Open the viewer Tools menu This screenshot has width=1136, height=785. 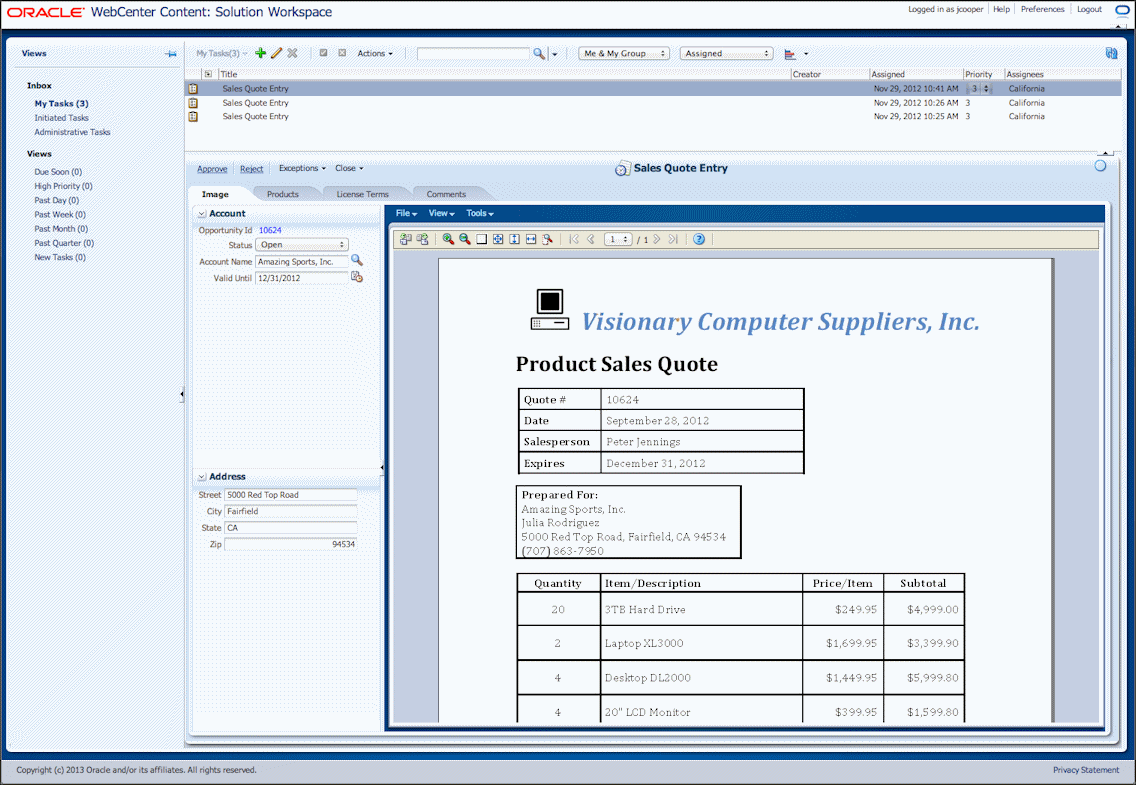480,214
